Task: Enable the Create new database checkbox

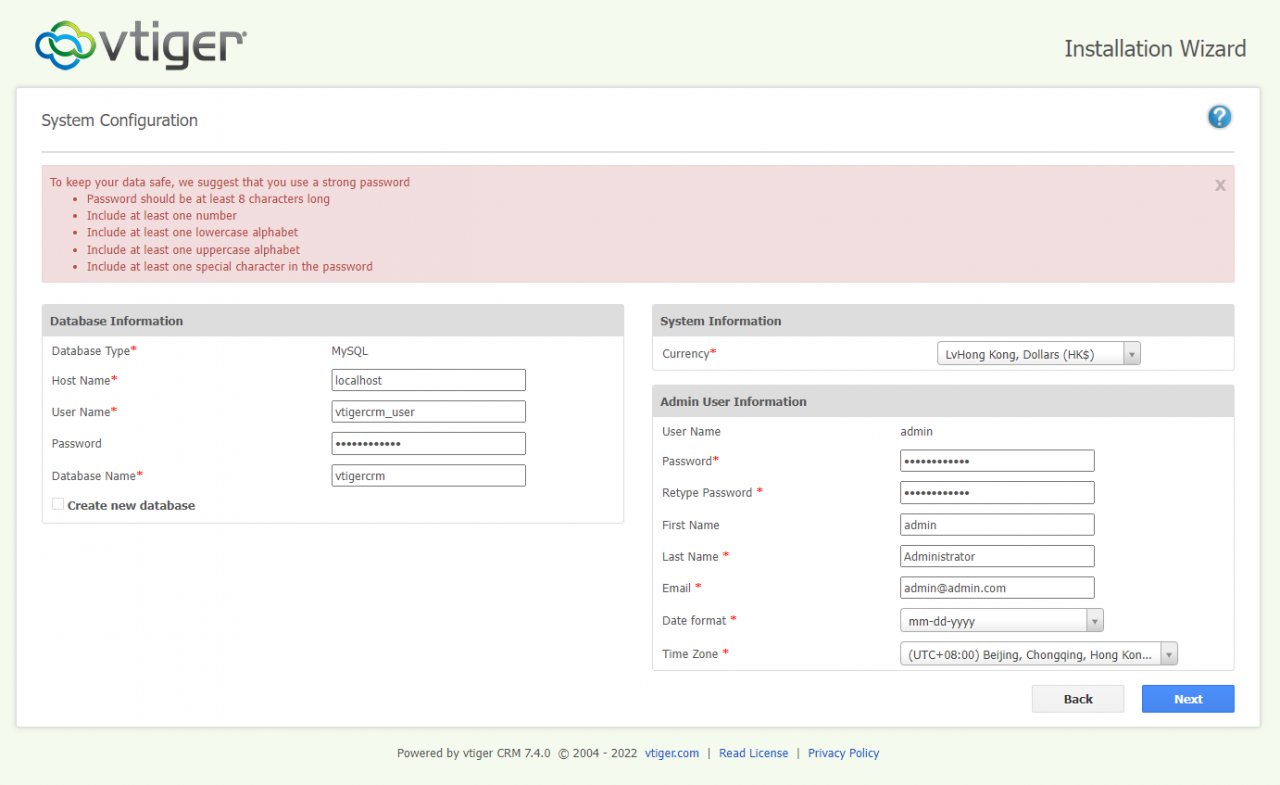Action: [x=58, y=505]
